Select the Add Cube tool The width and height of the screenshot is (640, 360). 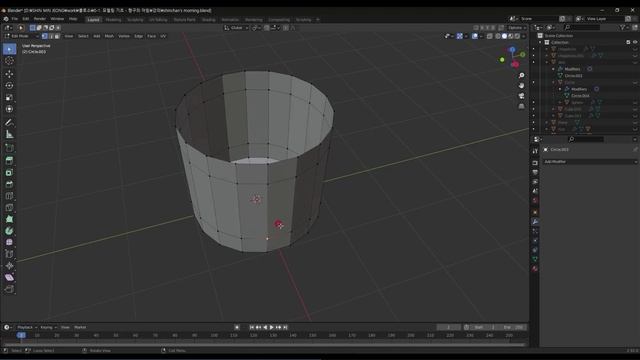(x=9, y=148)
